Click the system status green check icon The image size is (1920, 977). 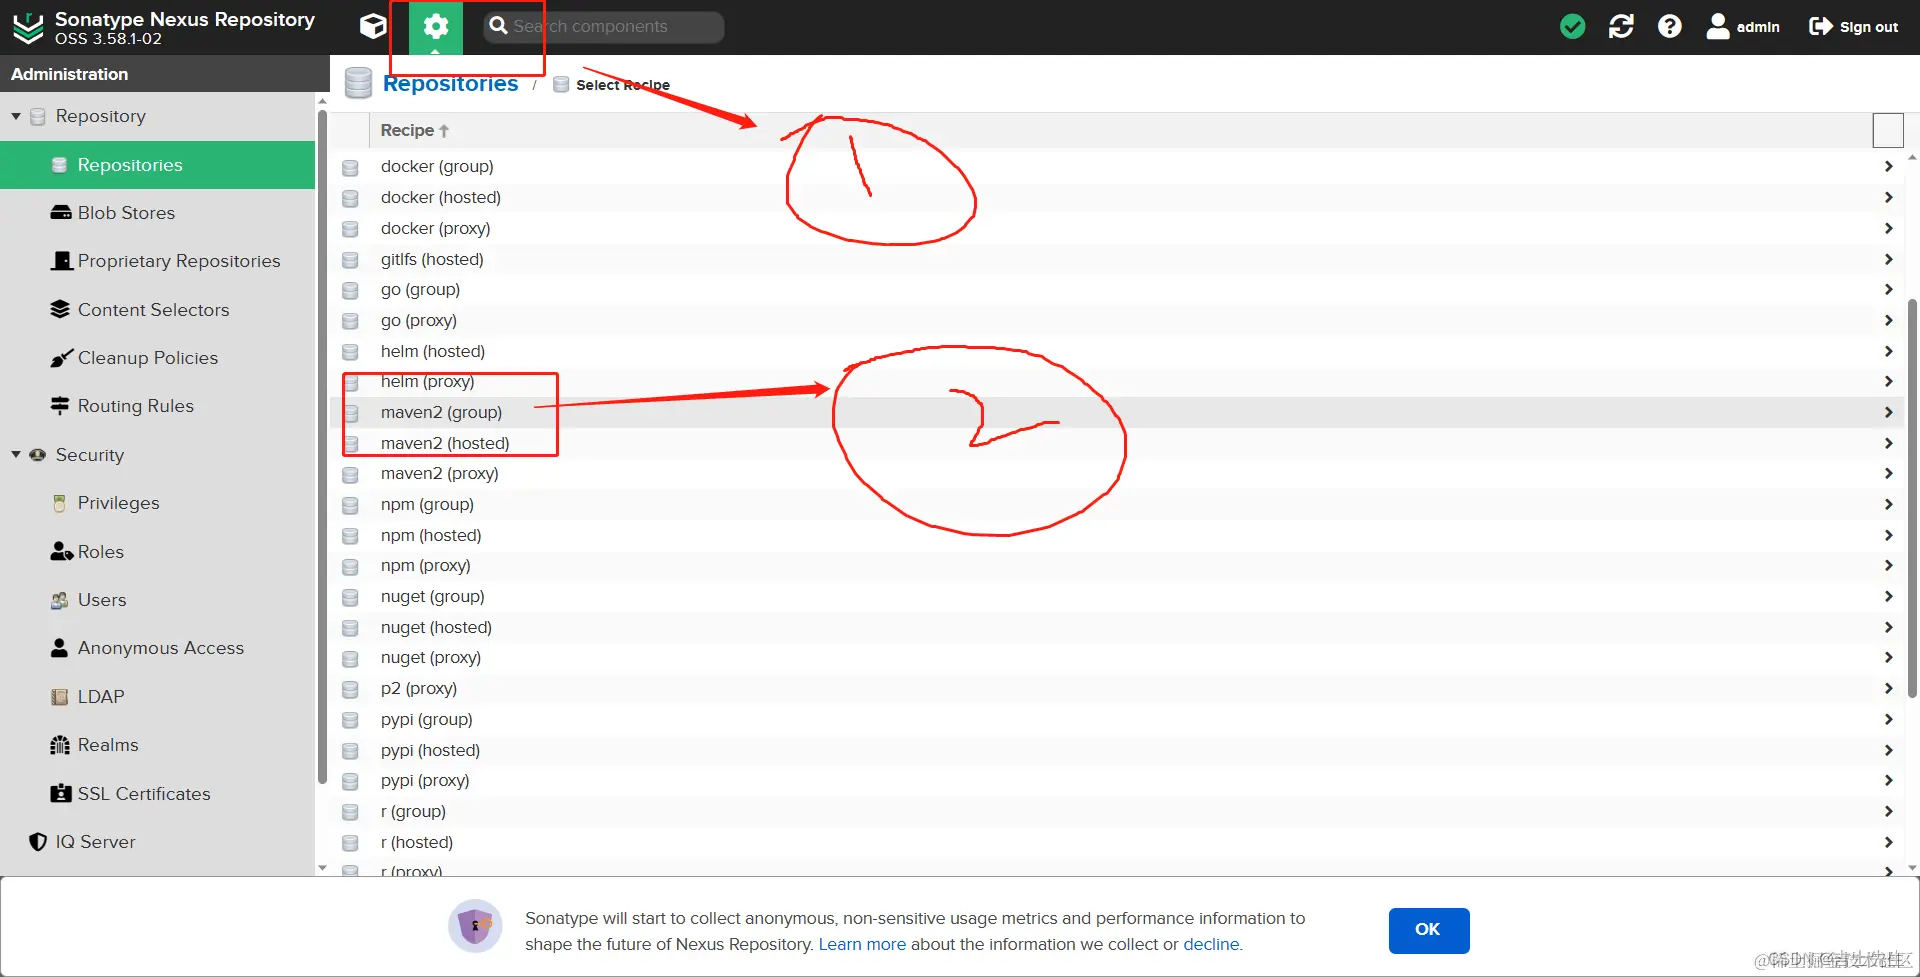click(1573, 26)
